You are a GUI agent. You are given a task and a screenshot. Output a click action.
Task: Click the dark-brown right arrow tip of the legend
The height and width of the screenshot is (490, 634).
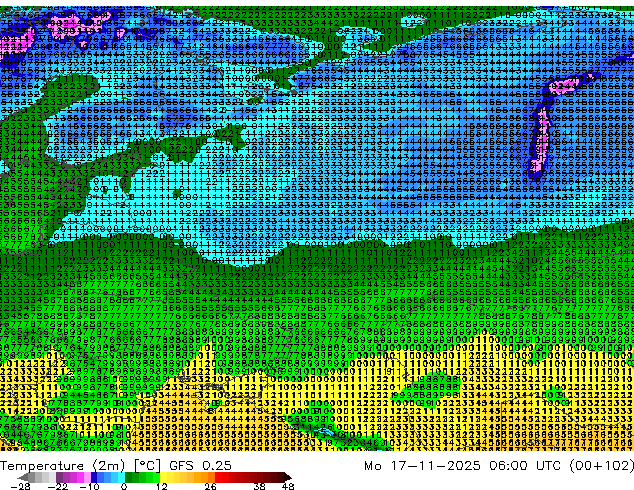coord(287,477)
